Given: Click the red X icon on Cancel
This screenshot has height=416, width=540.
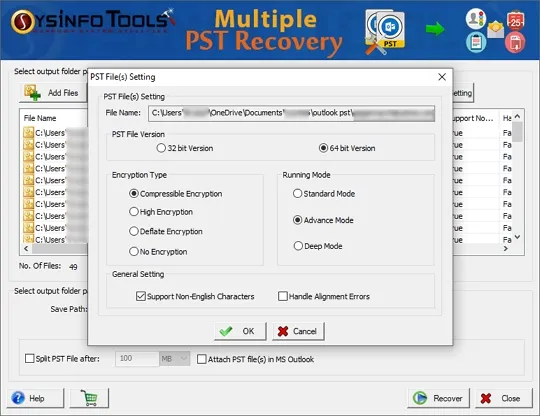Looking at the screenshot, I should (x=283, y=331).
